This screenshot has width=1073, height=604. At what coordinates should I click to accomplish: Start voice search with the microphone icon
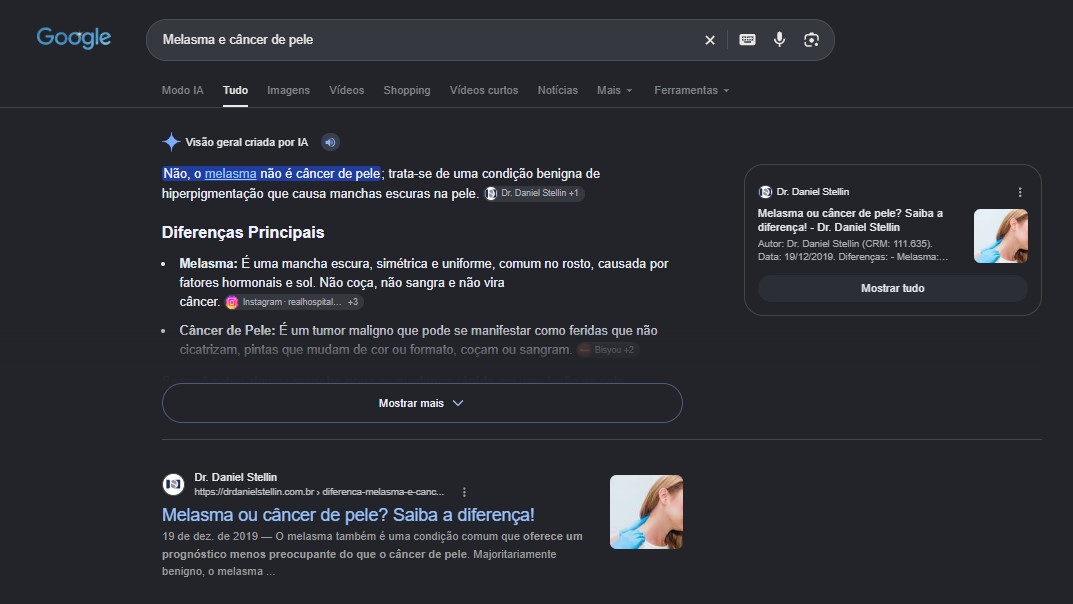click(779, 40)
